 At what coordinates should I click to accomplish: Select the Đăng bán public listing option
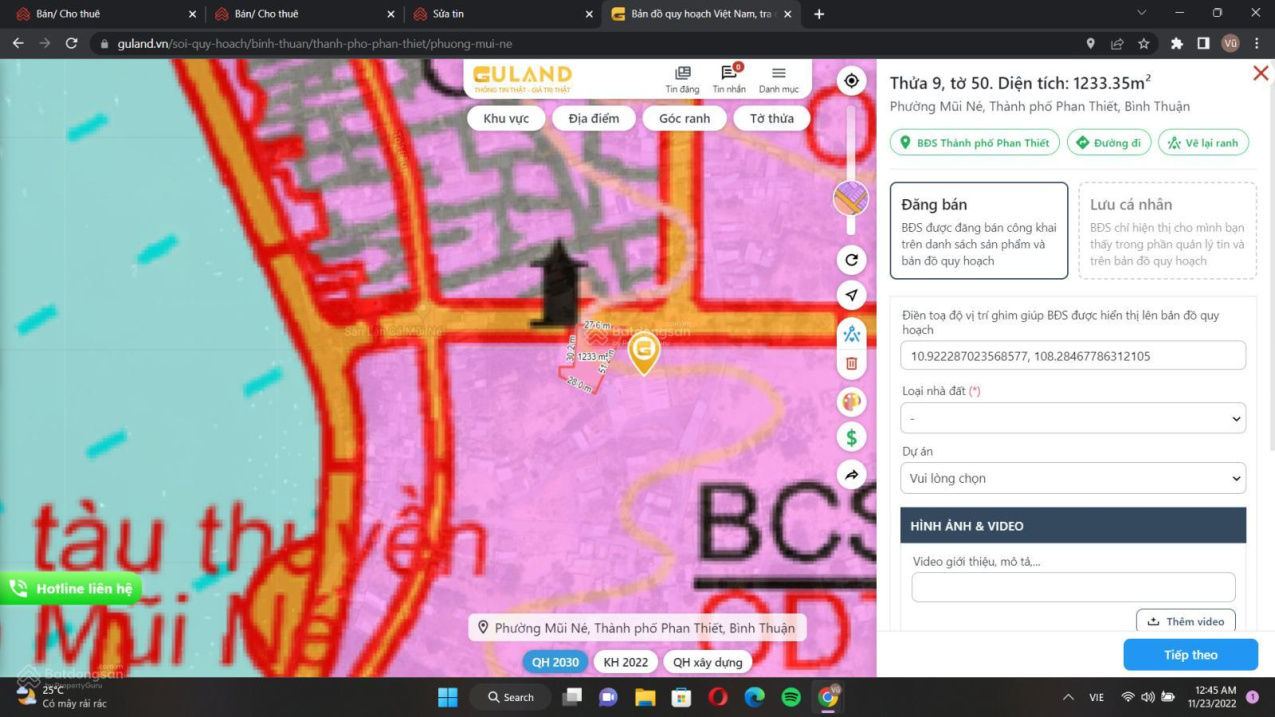pyautogui.click(x=978, y=231)
